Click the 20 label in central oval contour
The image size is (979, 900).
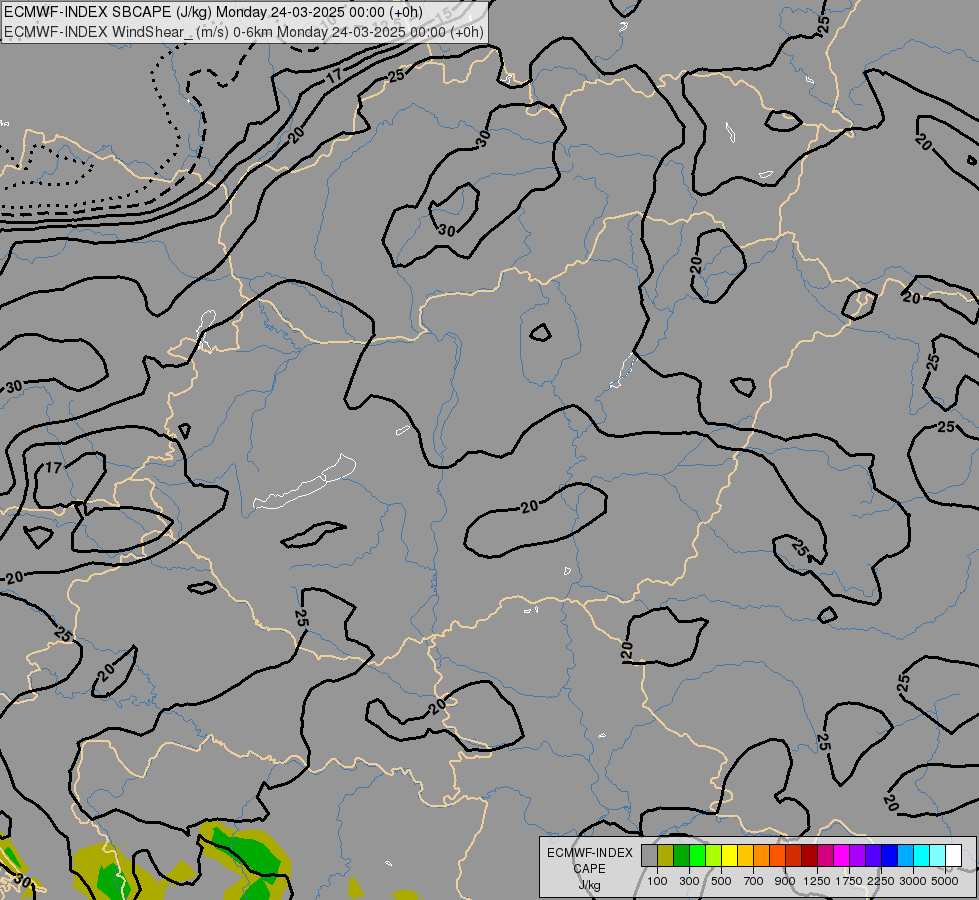[529, 507]
